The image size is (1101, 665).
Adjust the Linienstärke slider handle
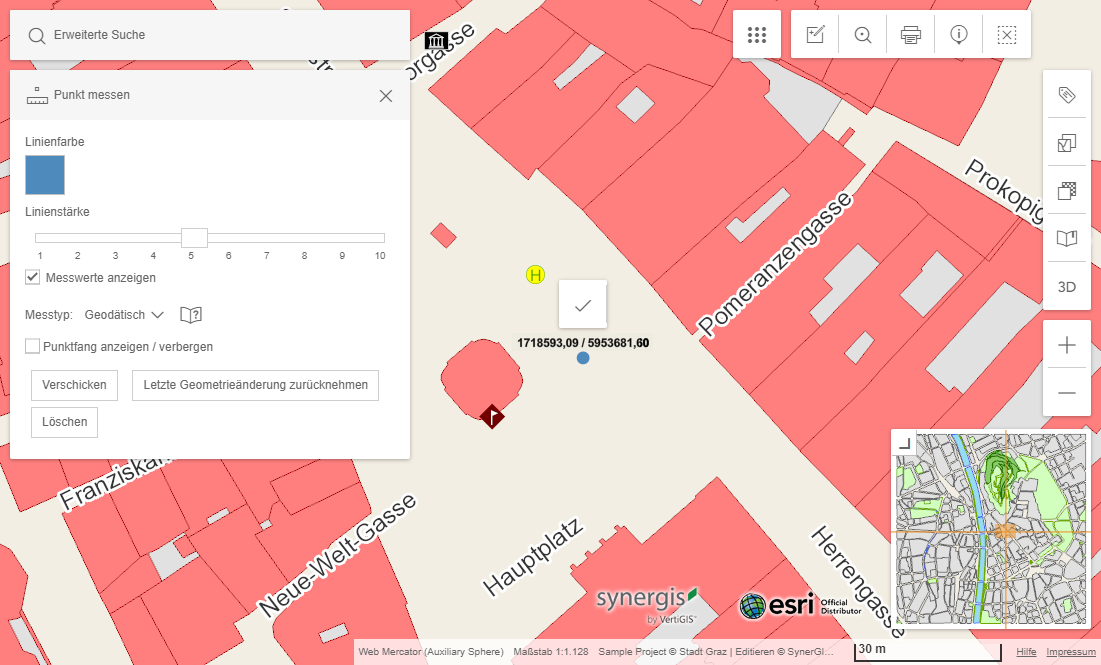point(194,238)
